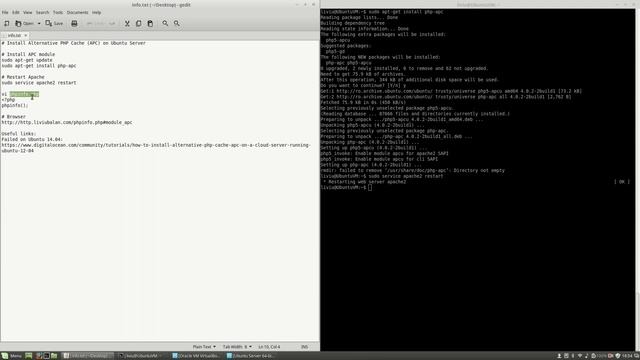The height and width of the screenshot is (360, 640).
Task: Click the shield update icon in system tray
Action: pyautogui.click(x=618, y=356)
